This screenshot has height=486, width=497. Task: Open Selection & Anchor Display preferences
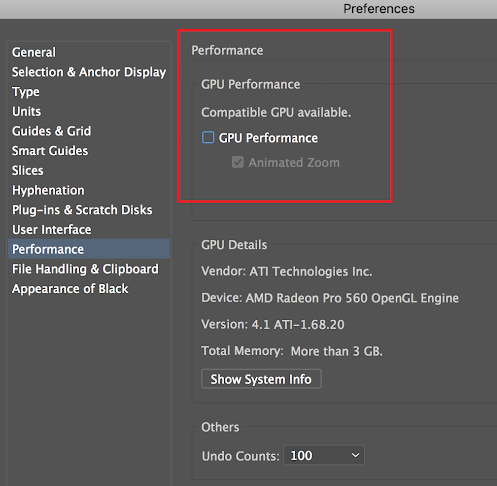click(89, 72)
